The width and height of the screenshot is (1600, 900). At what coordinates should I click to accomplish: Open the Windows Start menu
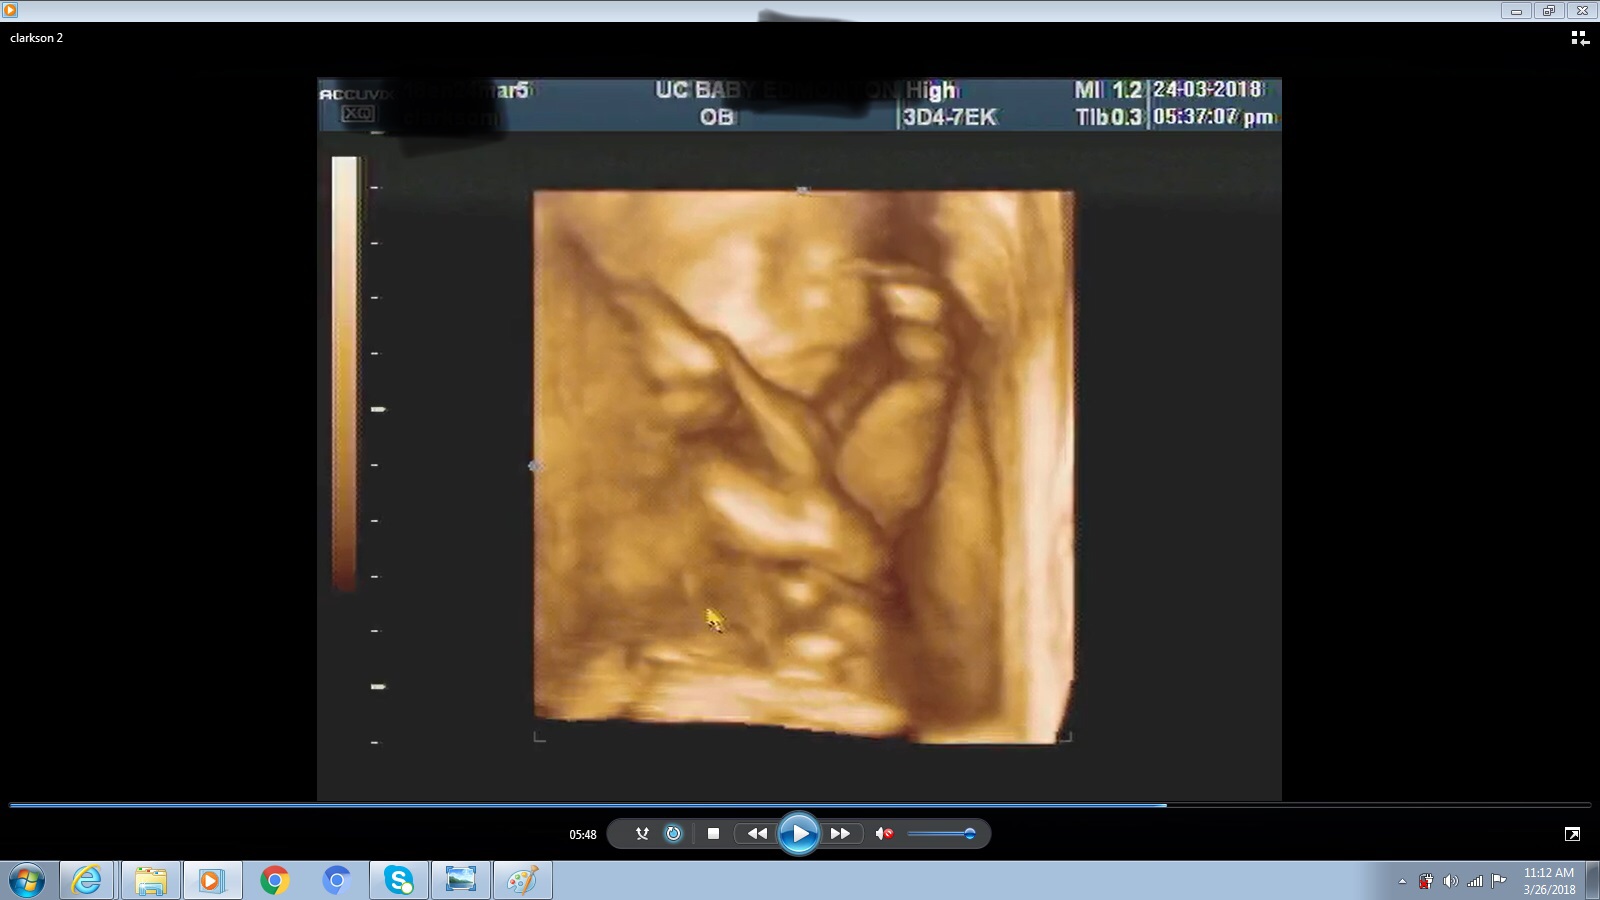coord(27,880)
